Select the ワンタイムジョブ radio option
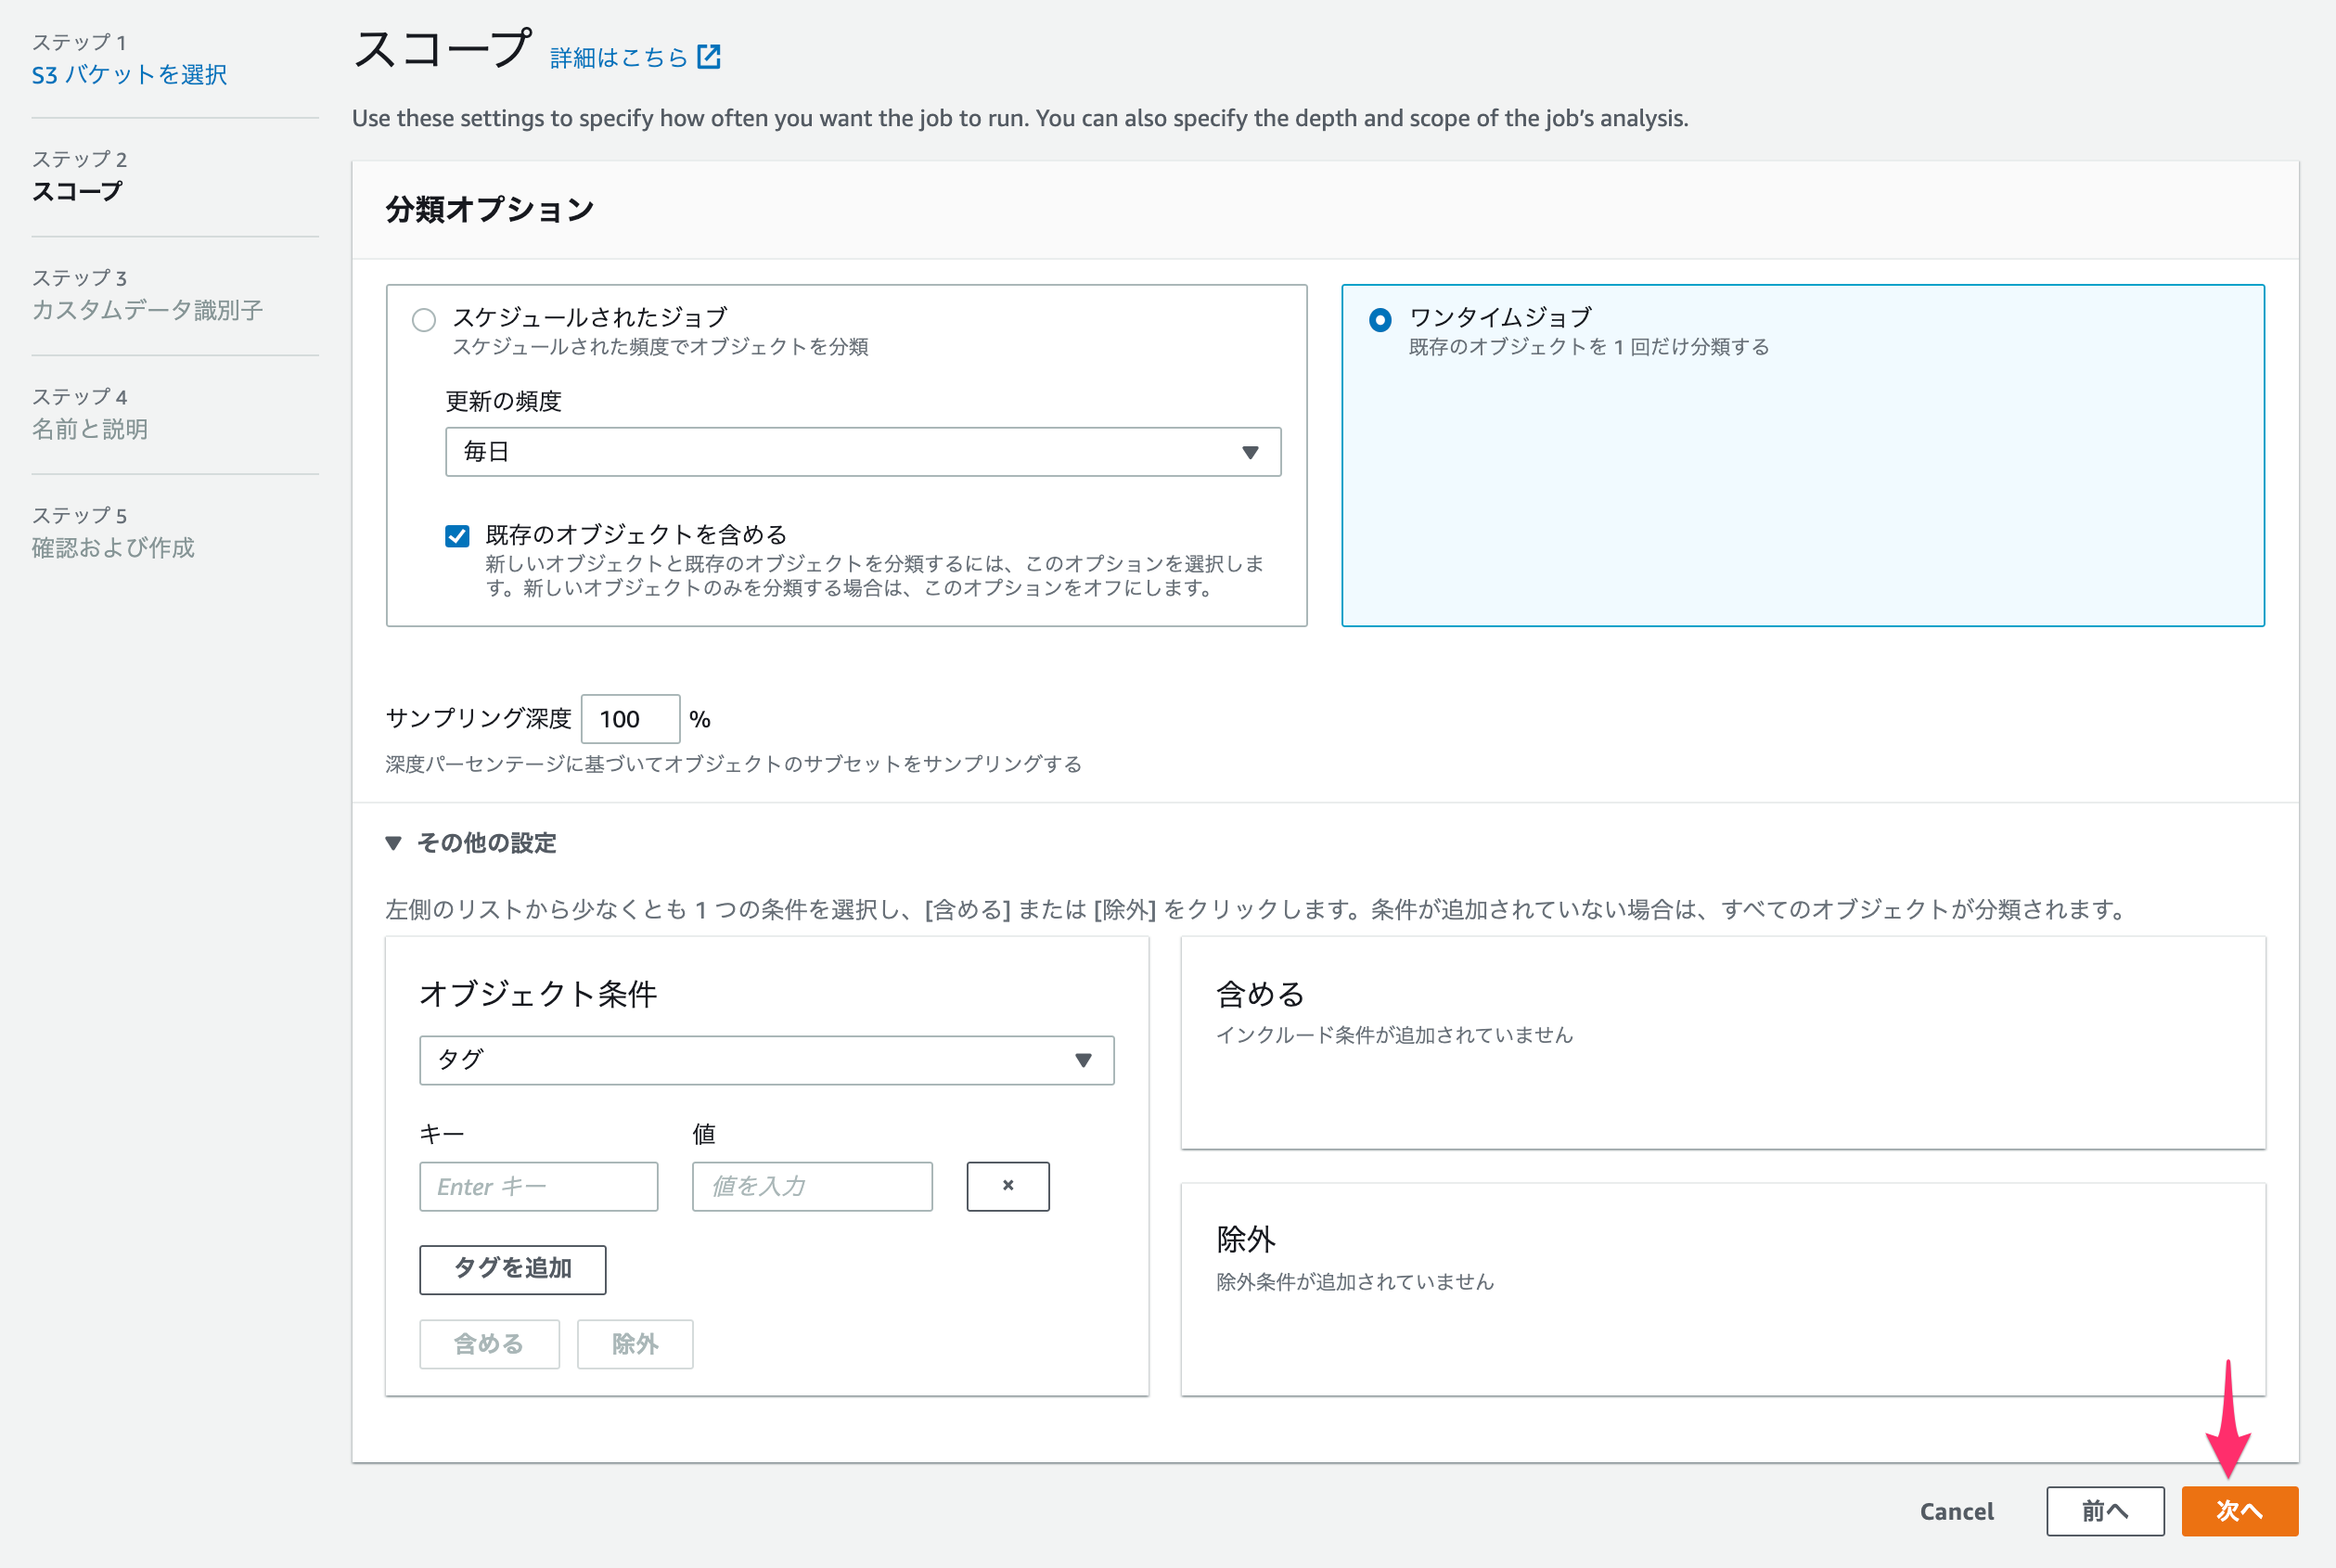2336x1568 pixels. [1381, 318]
